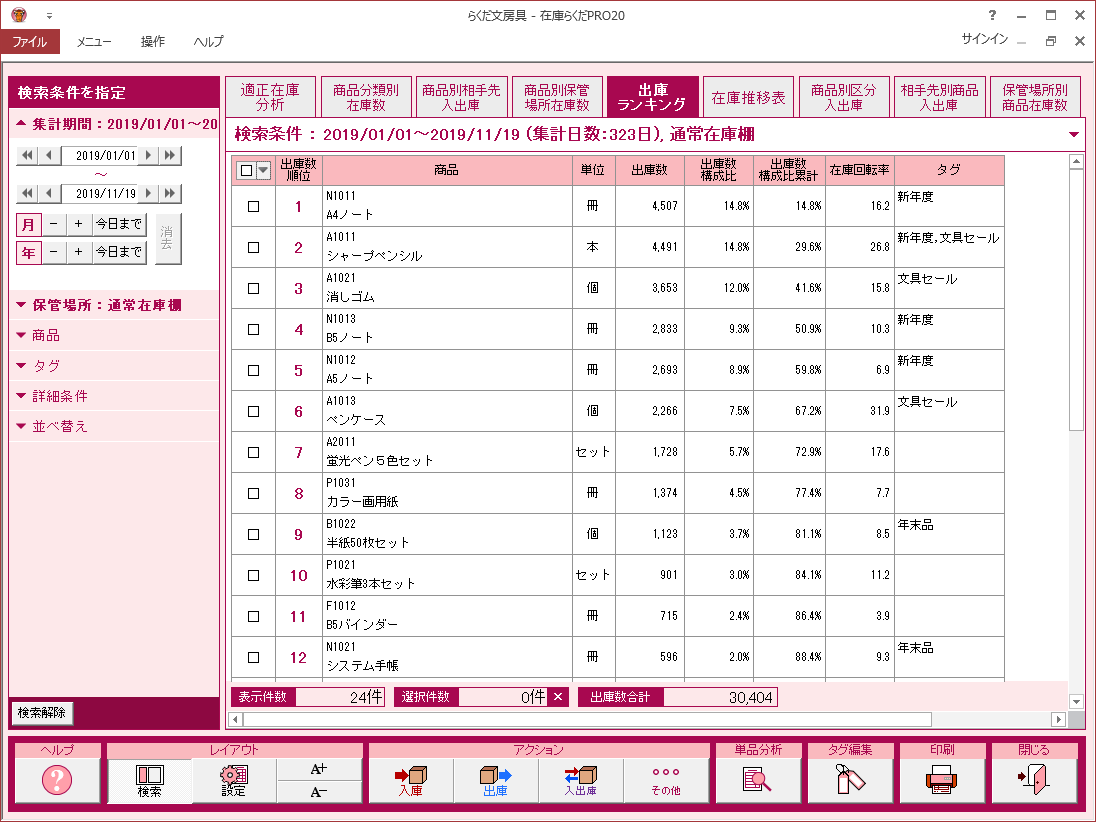Open the header select-all dropdown arrow
The width and height of the screenshot is (1096, 822).
[263, 171]
